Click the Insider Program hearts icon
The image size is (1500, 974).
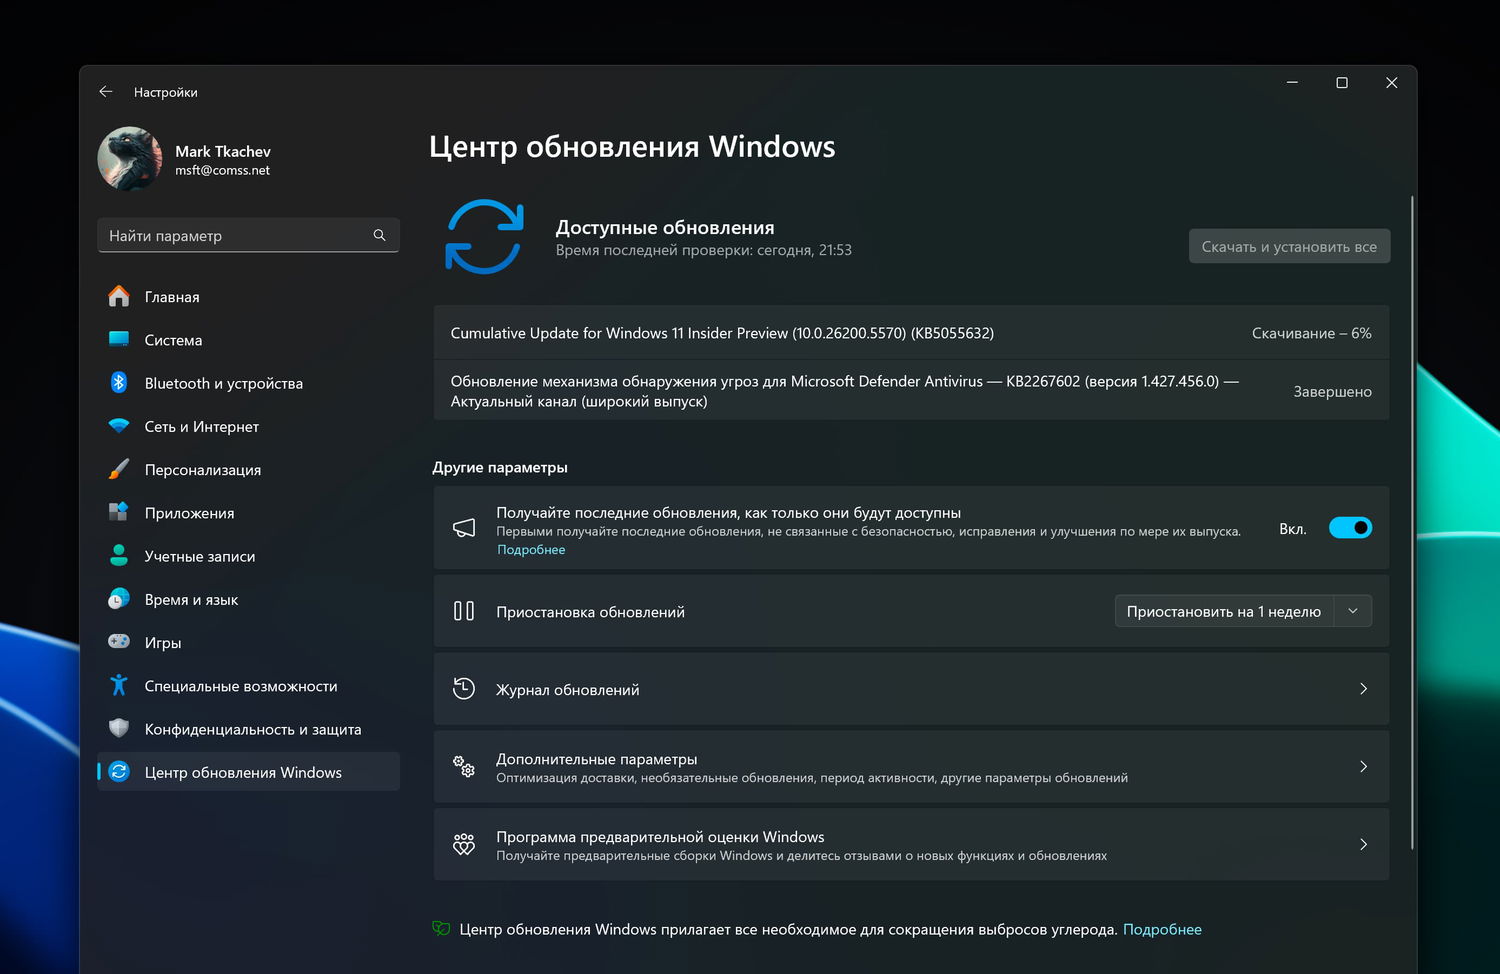[464, 845]
